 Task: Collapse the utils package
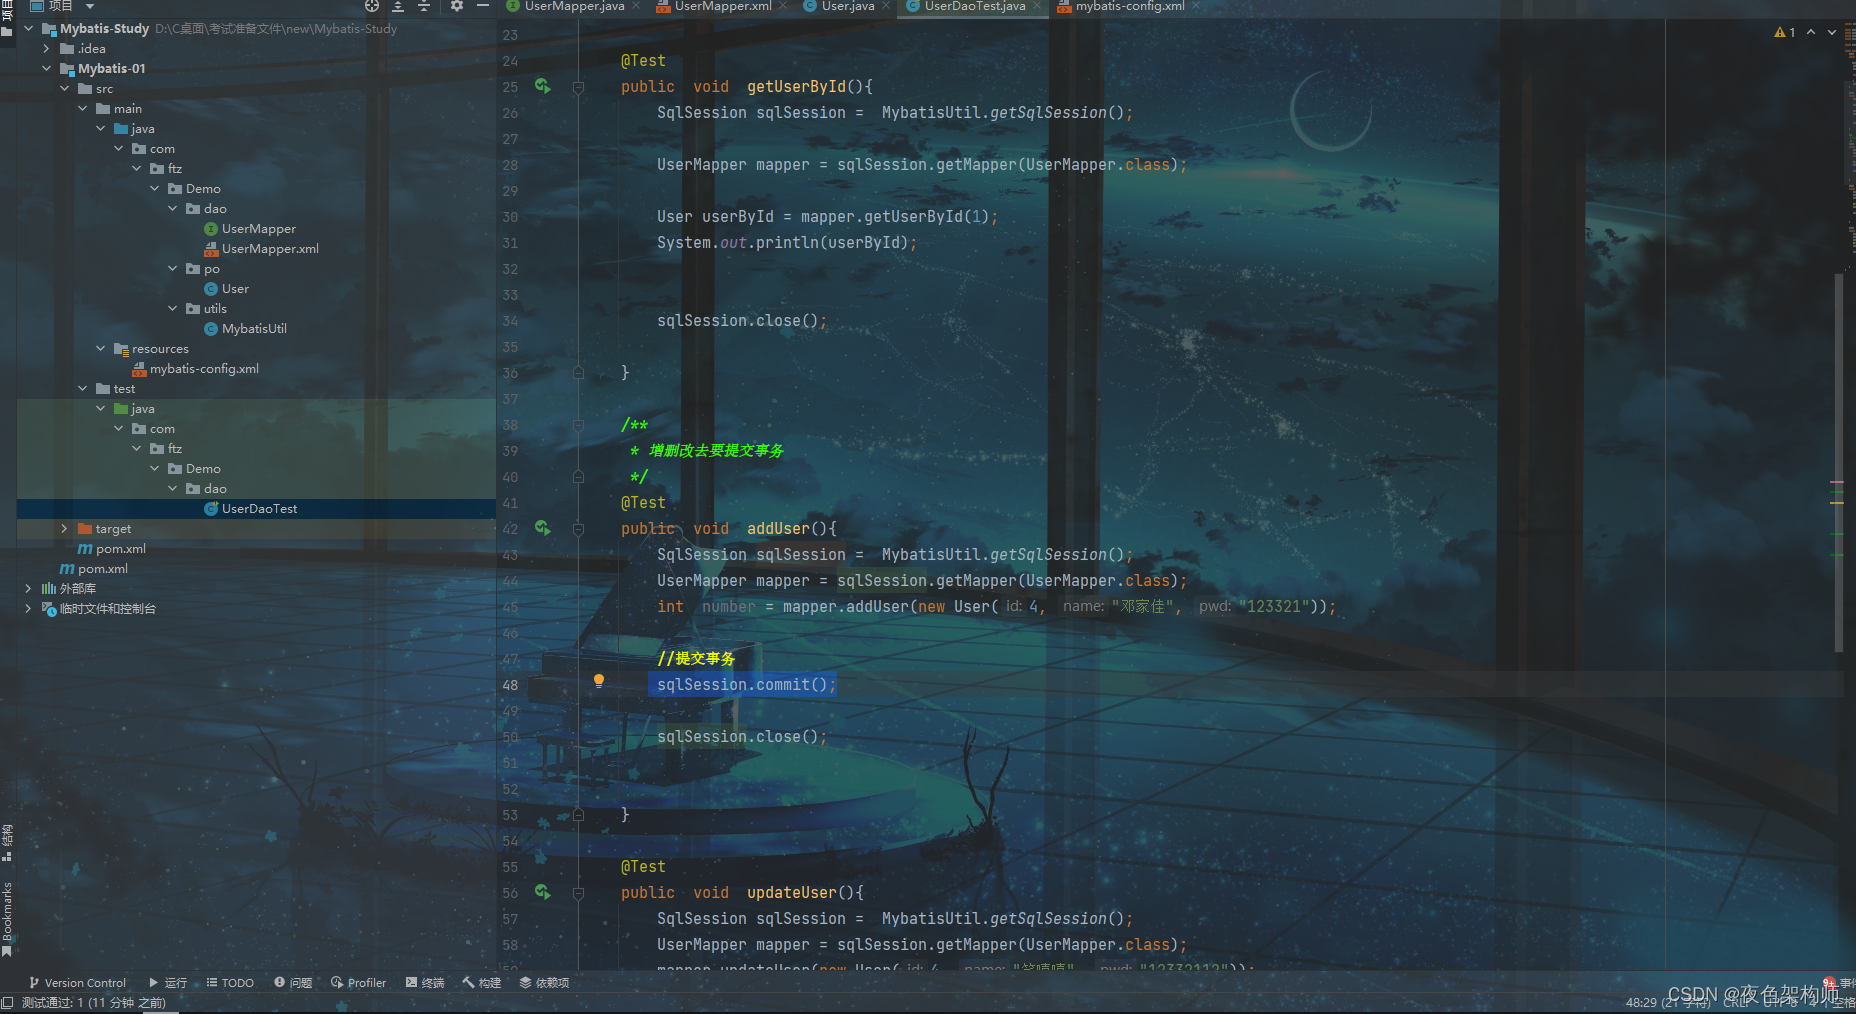[x=172, y=308]
